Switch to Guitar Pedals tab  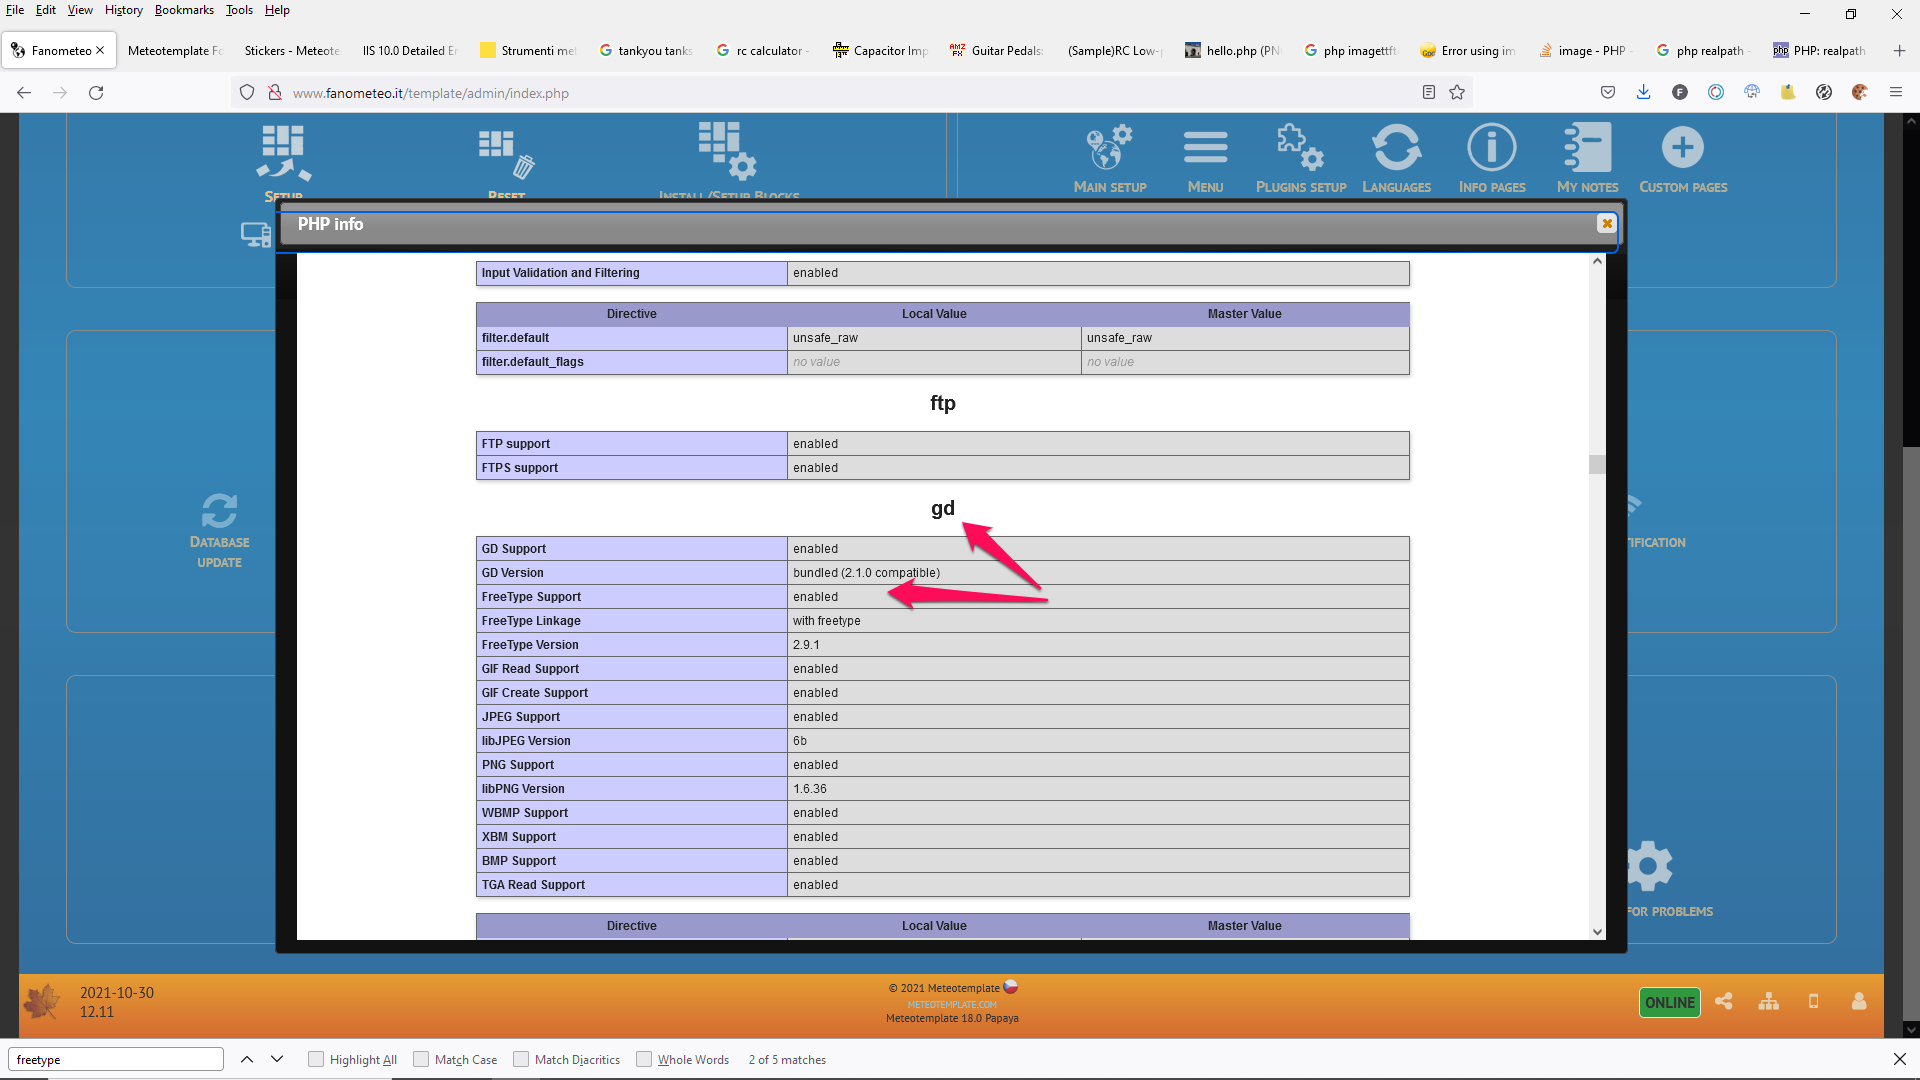click(x=997, y=50)
